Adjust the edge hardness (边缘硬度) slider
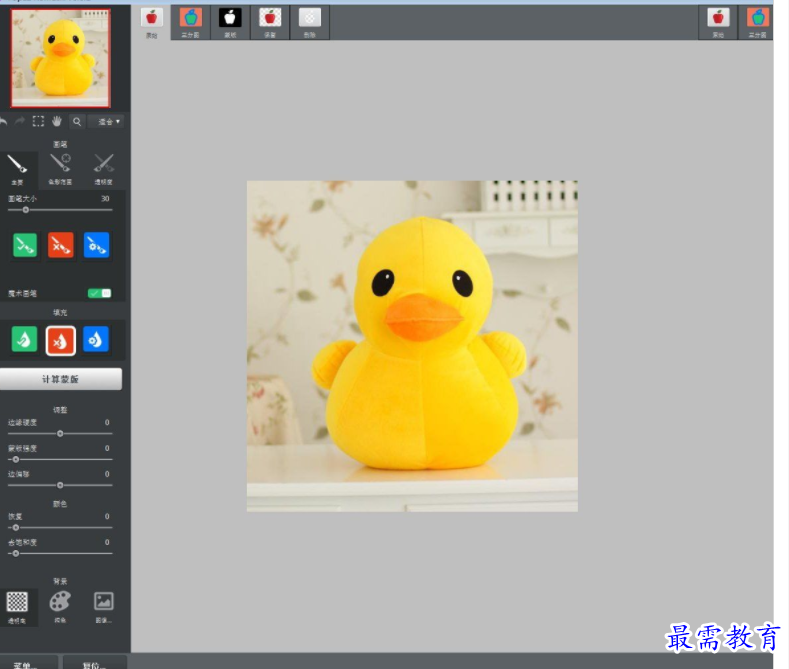789x669 pixels. [x=60, y=433]
